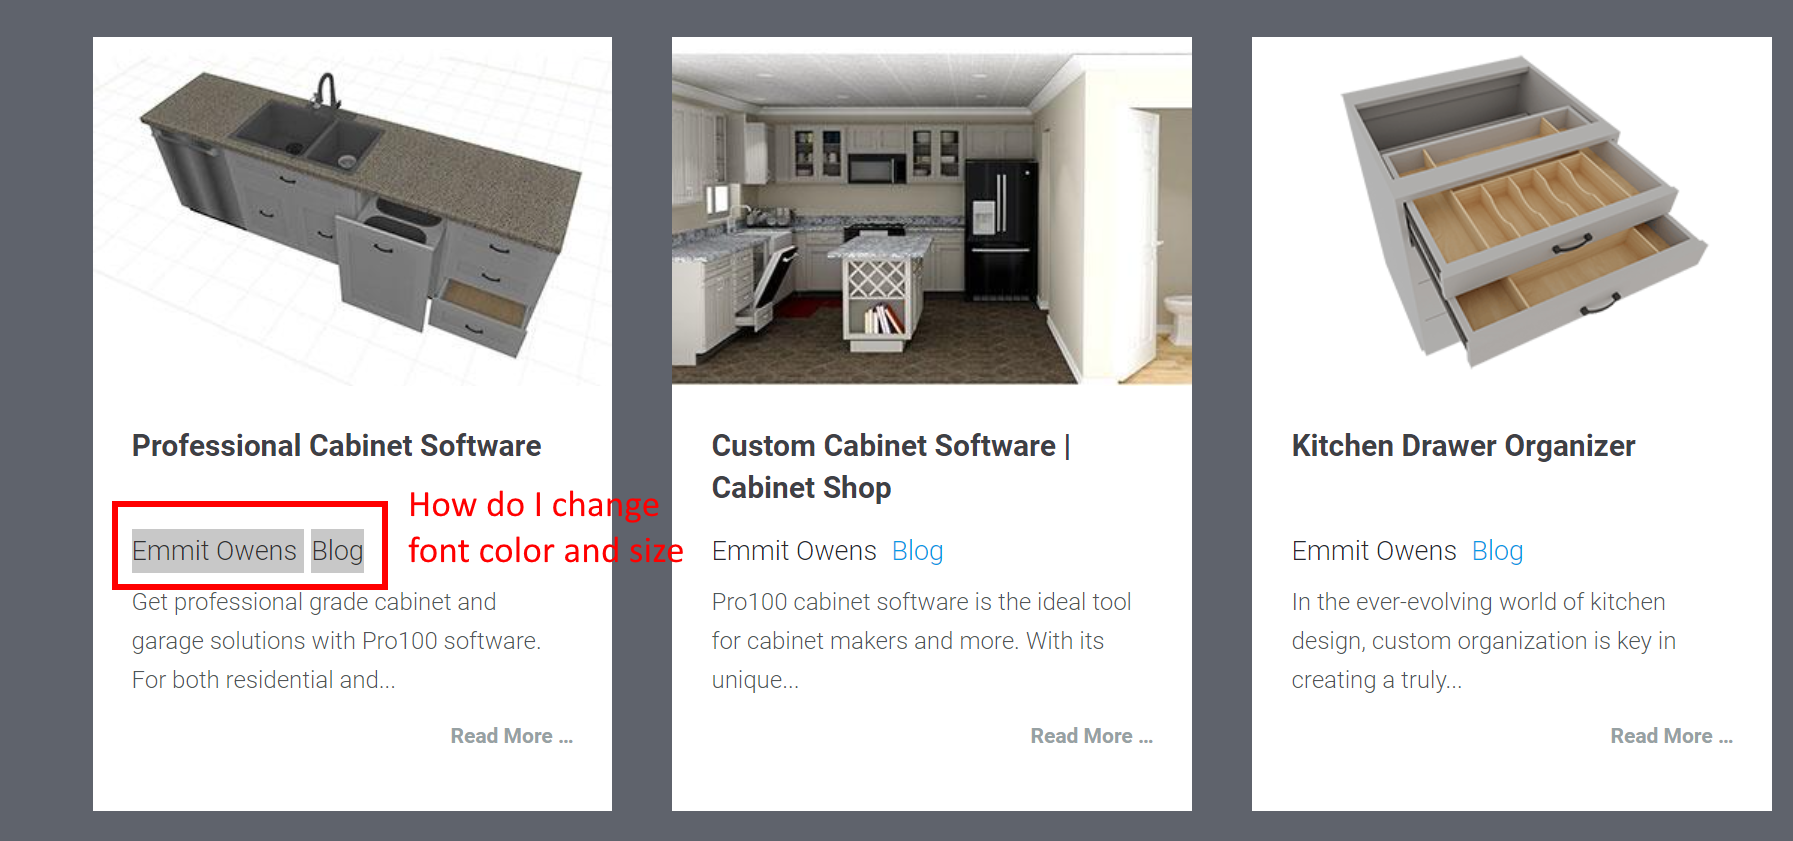The image size is (1793, 841).
Task: Open the Professional Cabinet Software title
Action: [336, 446]
